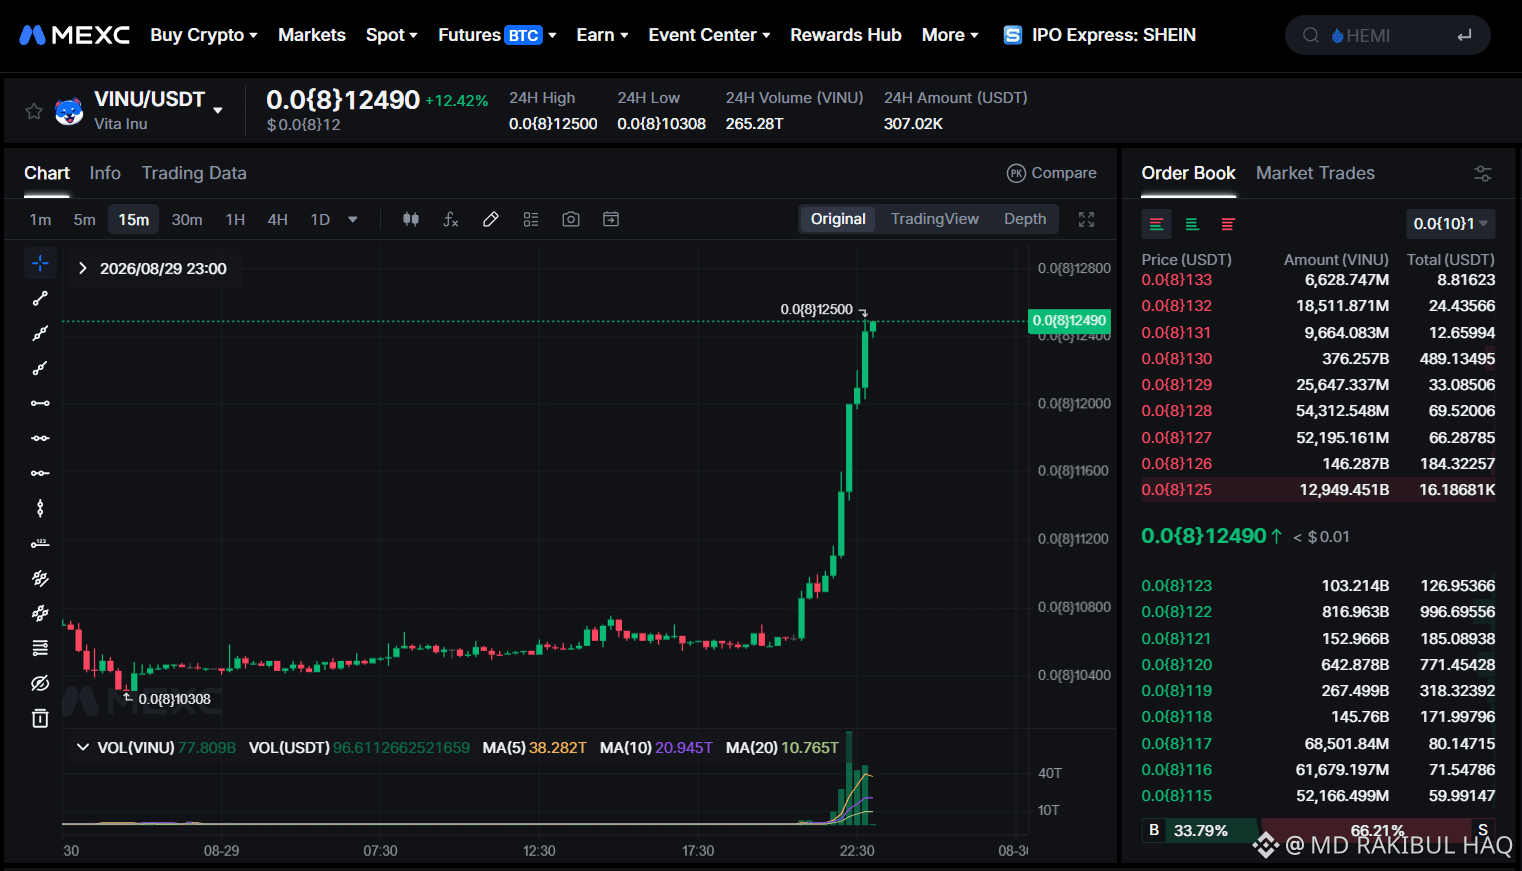Switch chart mode to Depth
The image size is (1522, 871).
[x=1025, y=219]
